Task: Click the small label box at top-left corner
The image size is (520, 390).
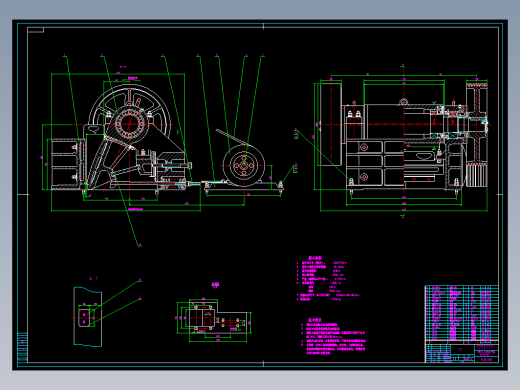Action: click(x=35, y=30)
